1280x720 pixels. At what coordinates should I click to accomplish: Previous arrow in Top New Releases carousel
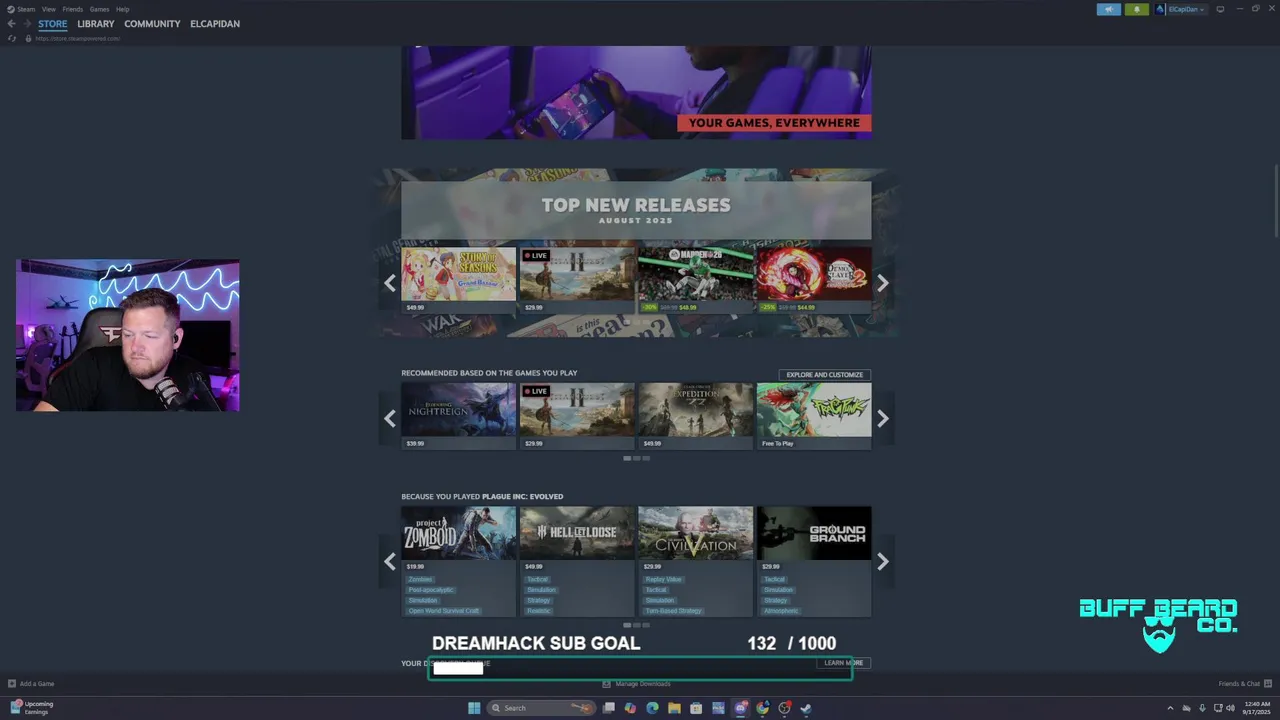point(390,283)
